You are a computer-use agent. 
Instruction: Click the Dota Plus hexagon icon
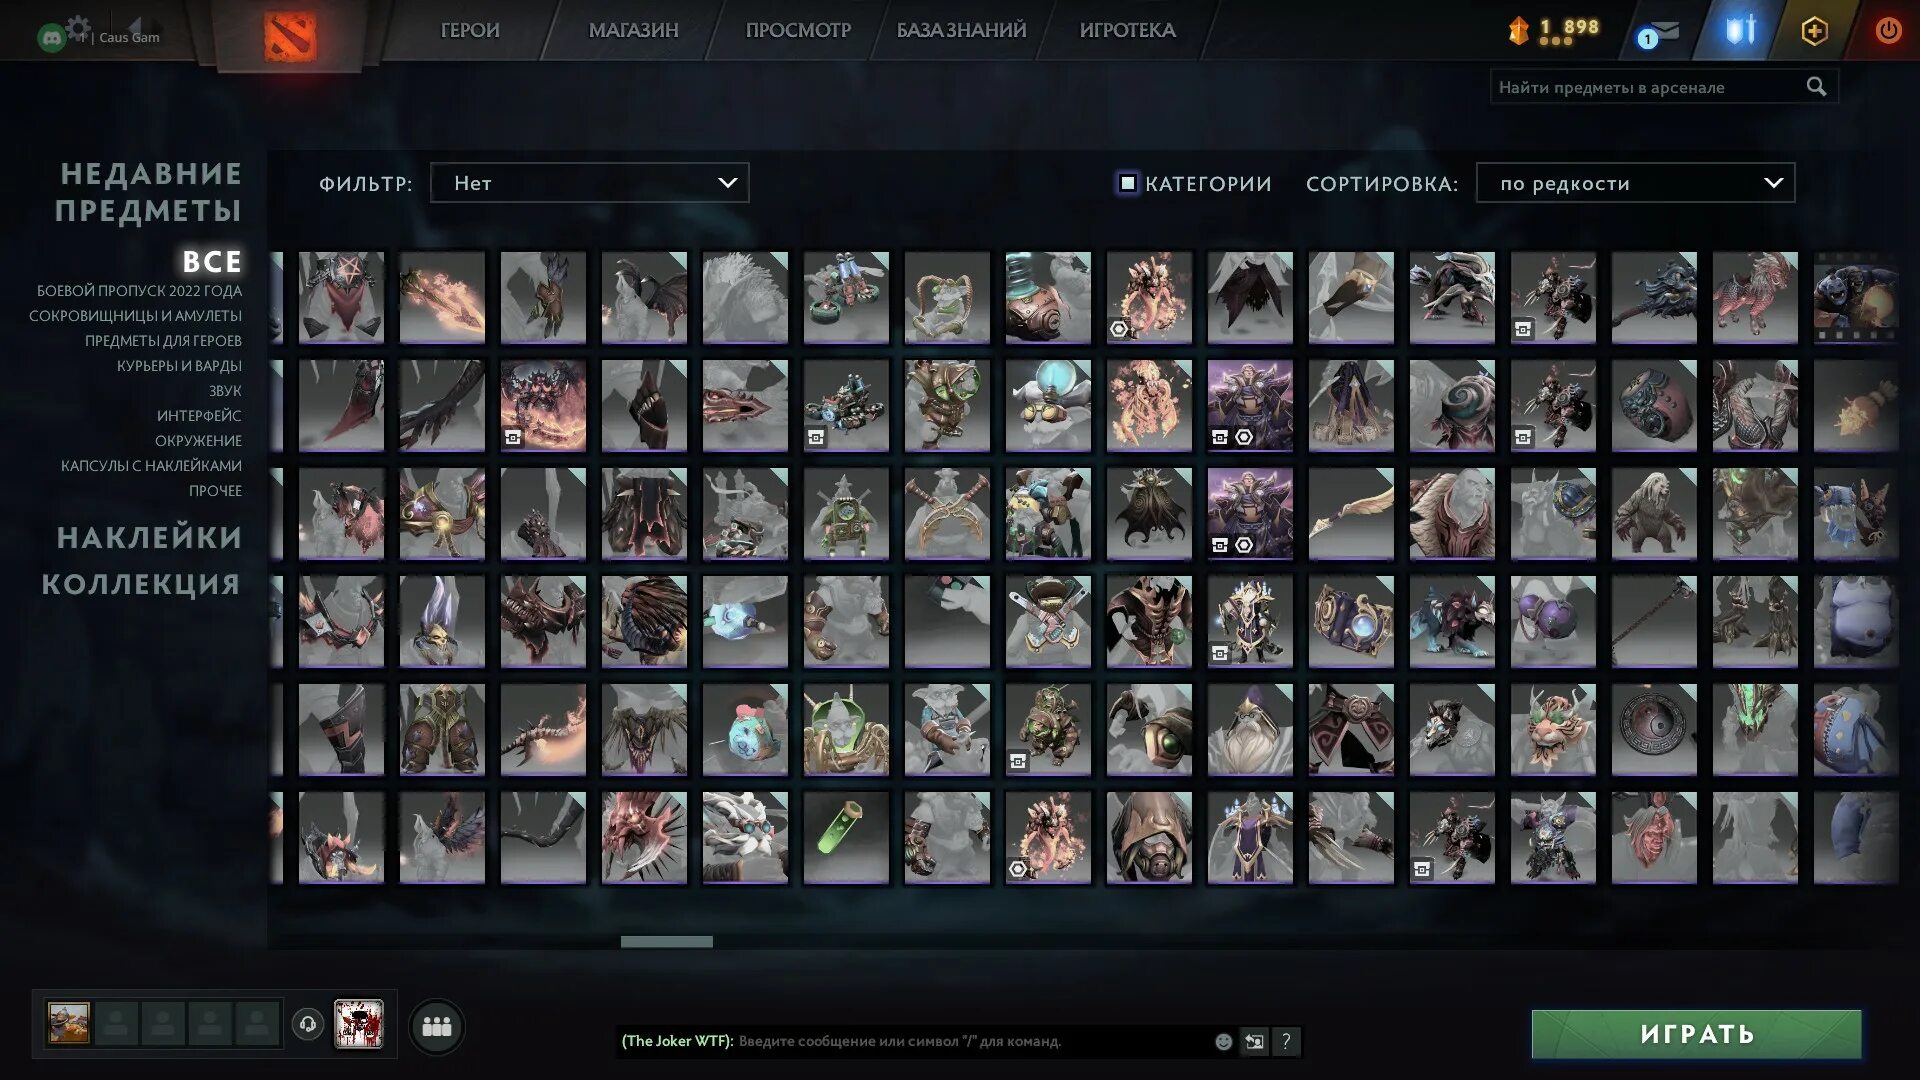coord(1814,31)
